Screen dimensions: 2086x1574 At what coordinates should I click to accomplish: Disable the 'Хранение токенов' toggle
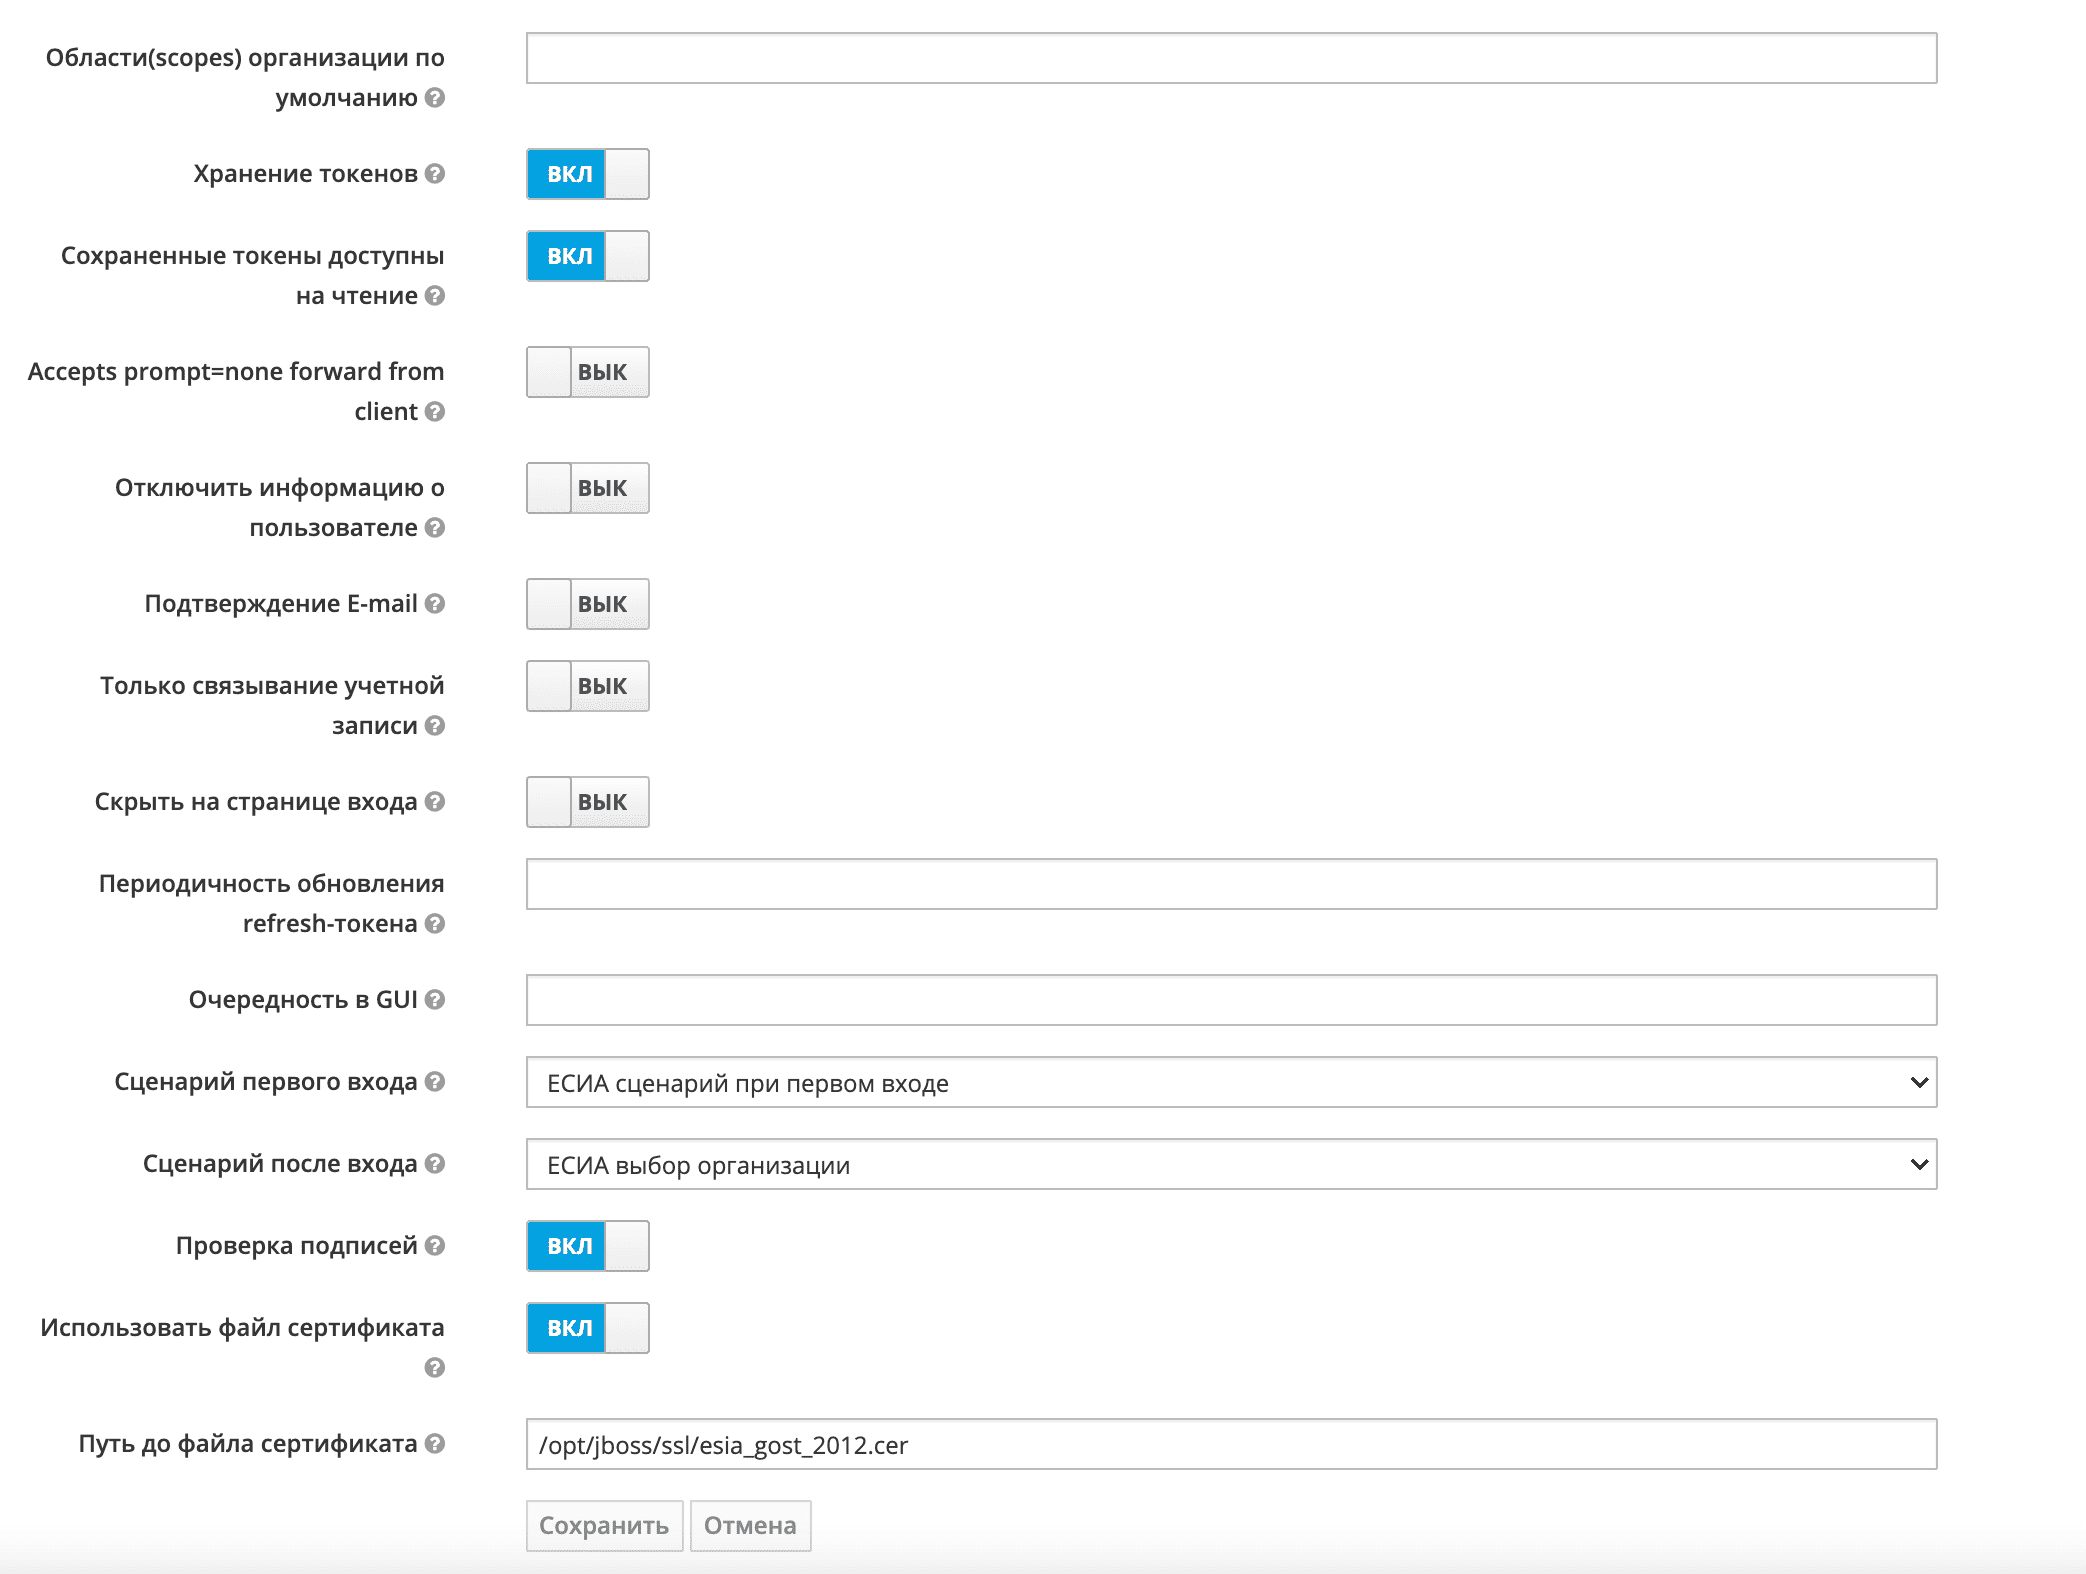point(588,174)
